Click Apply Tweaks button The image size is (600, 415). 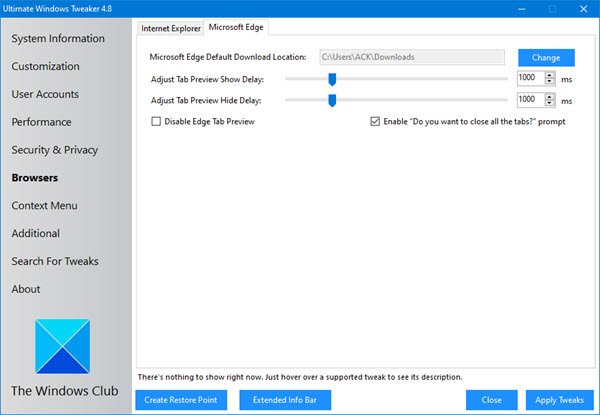pyautogui.click(x=559, y=400)
